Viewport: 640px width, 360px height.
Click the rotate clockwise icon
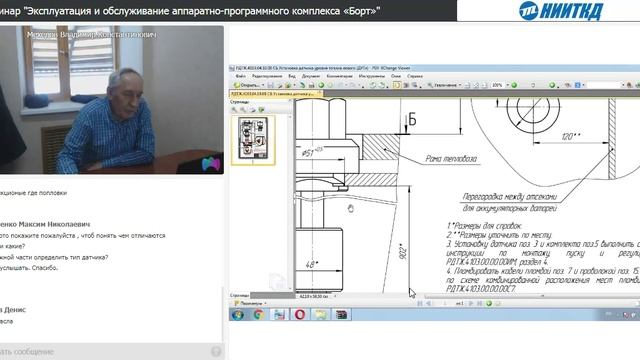[x=382, y=85]
